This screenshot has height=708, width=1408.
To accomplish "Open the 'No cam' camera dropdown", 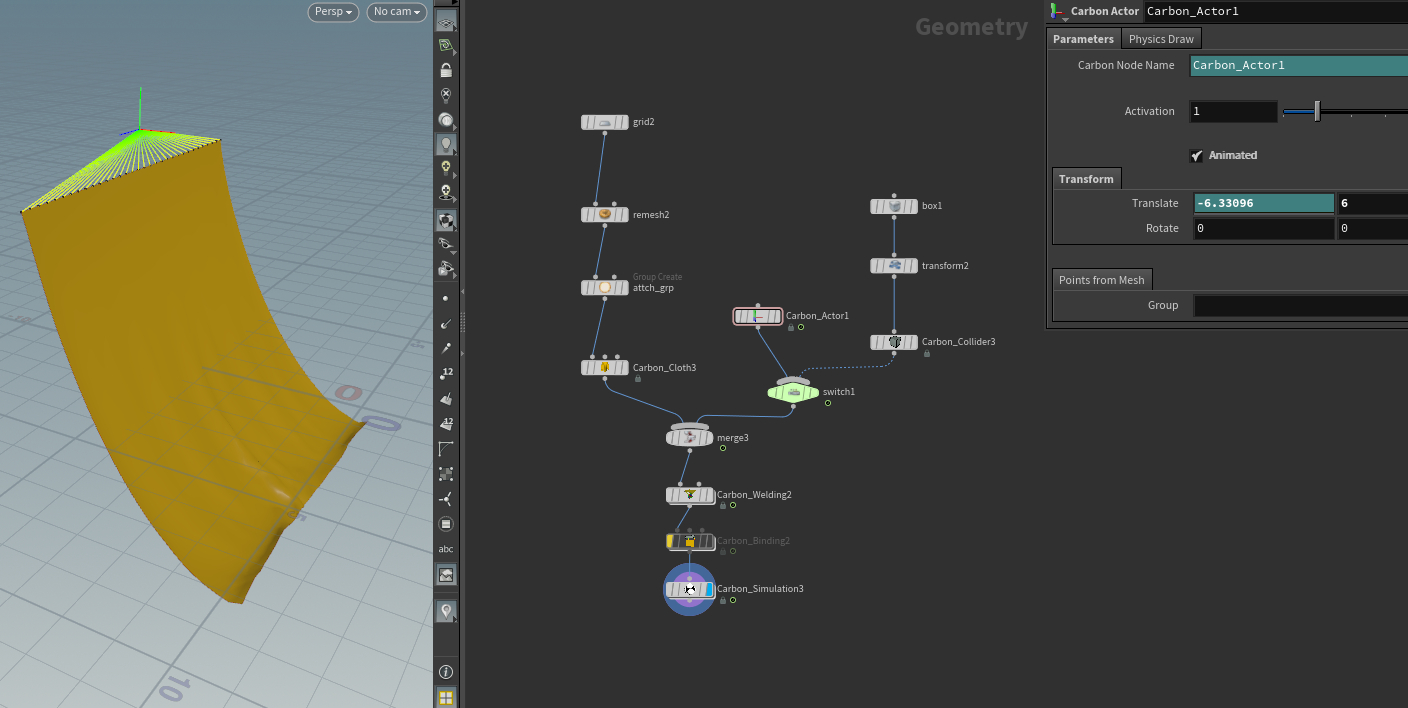I will 396,12.
